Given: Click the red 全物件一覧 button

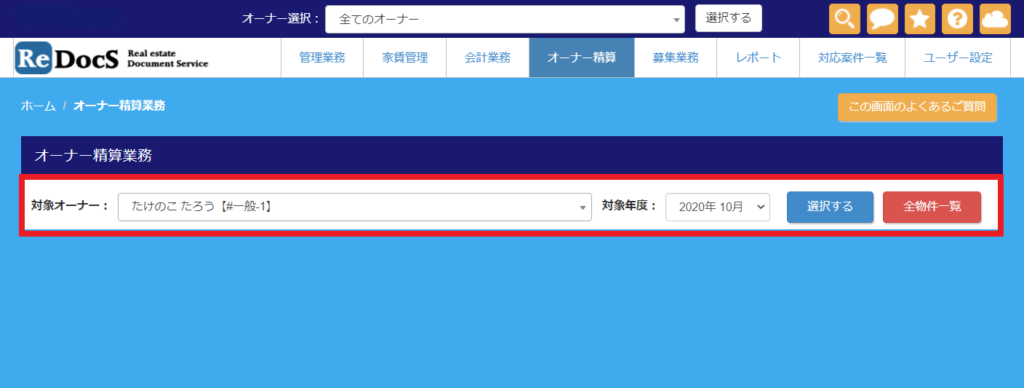Looking at the screenshot, I should [x=932, y=207].
